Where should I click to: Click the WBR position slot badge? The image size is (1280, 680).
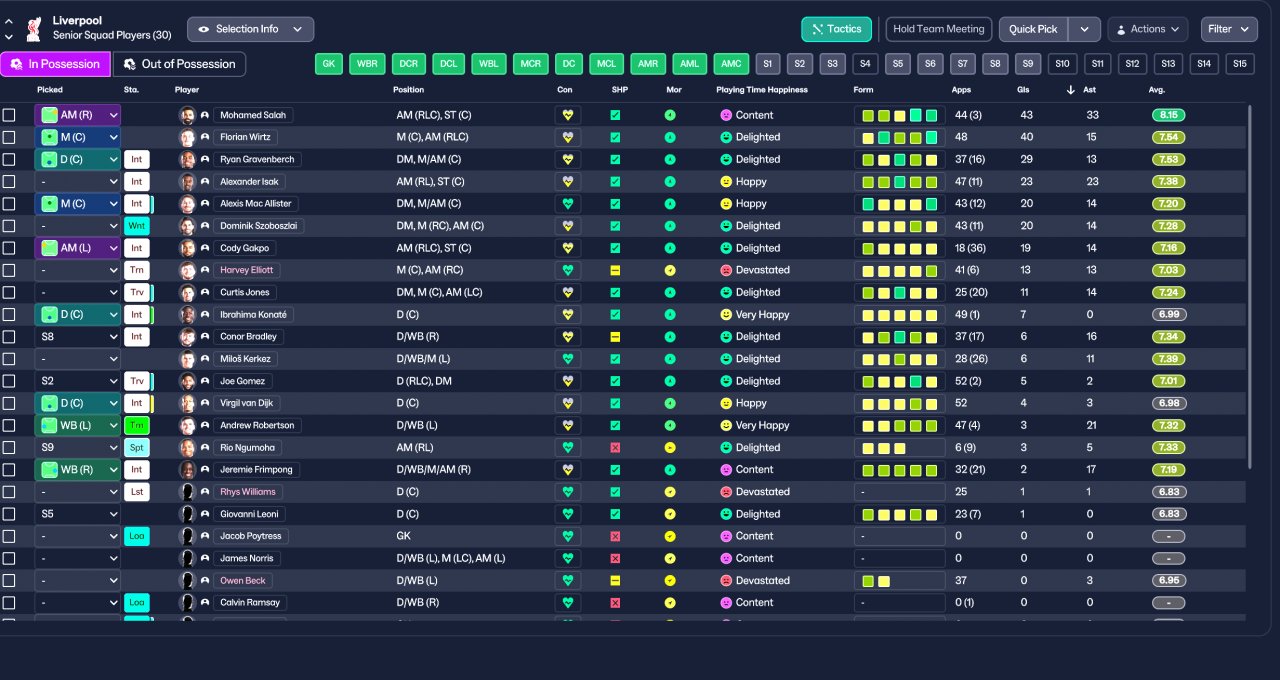coord(369,64)
